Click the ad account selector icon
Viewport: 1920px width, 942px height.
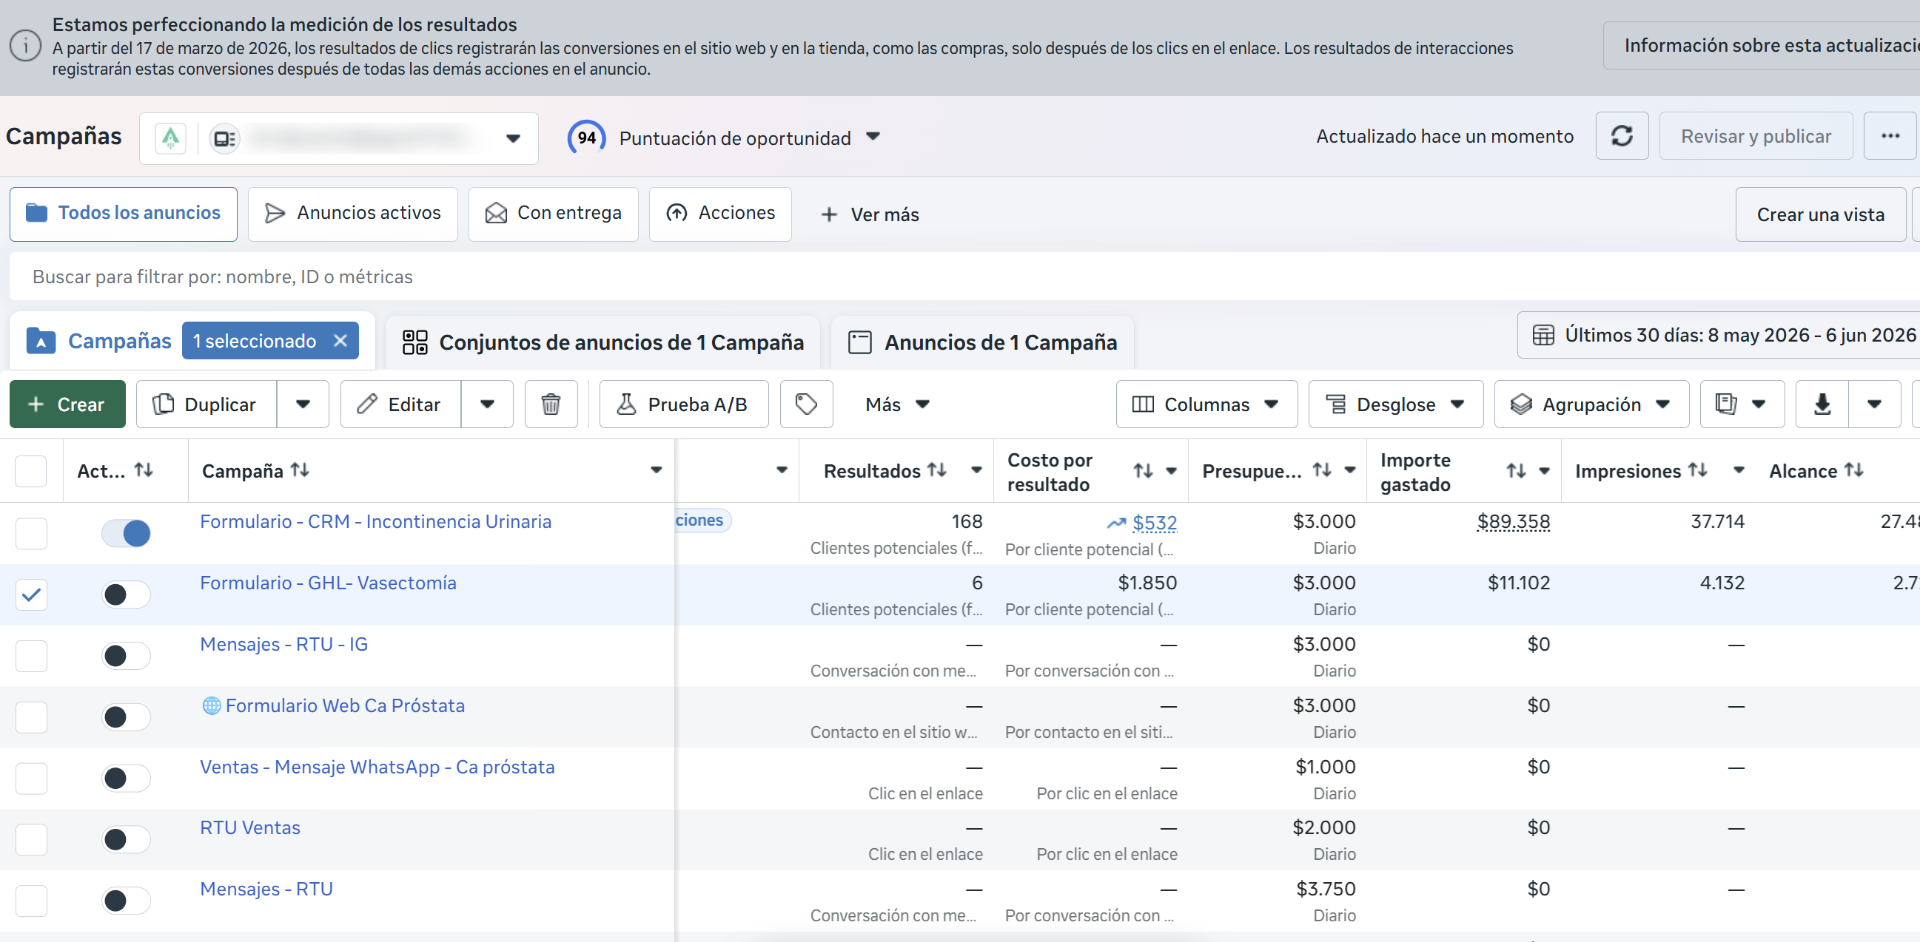click(225, 138)
